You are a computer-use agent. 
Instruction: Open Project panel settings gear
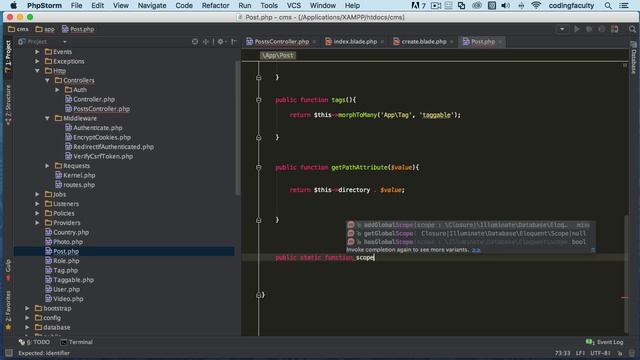pyautogui.click(x=221, y=42)
